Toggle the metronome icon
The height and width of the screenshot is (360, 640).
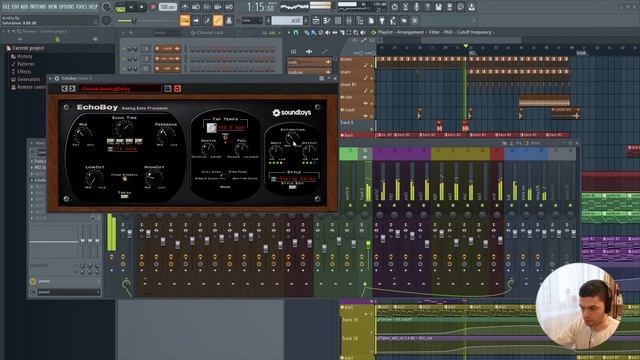(185, 7)
